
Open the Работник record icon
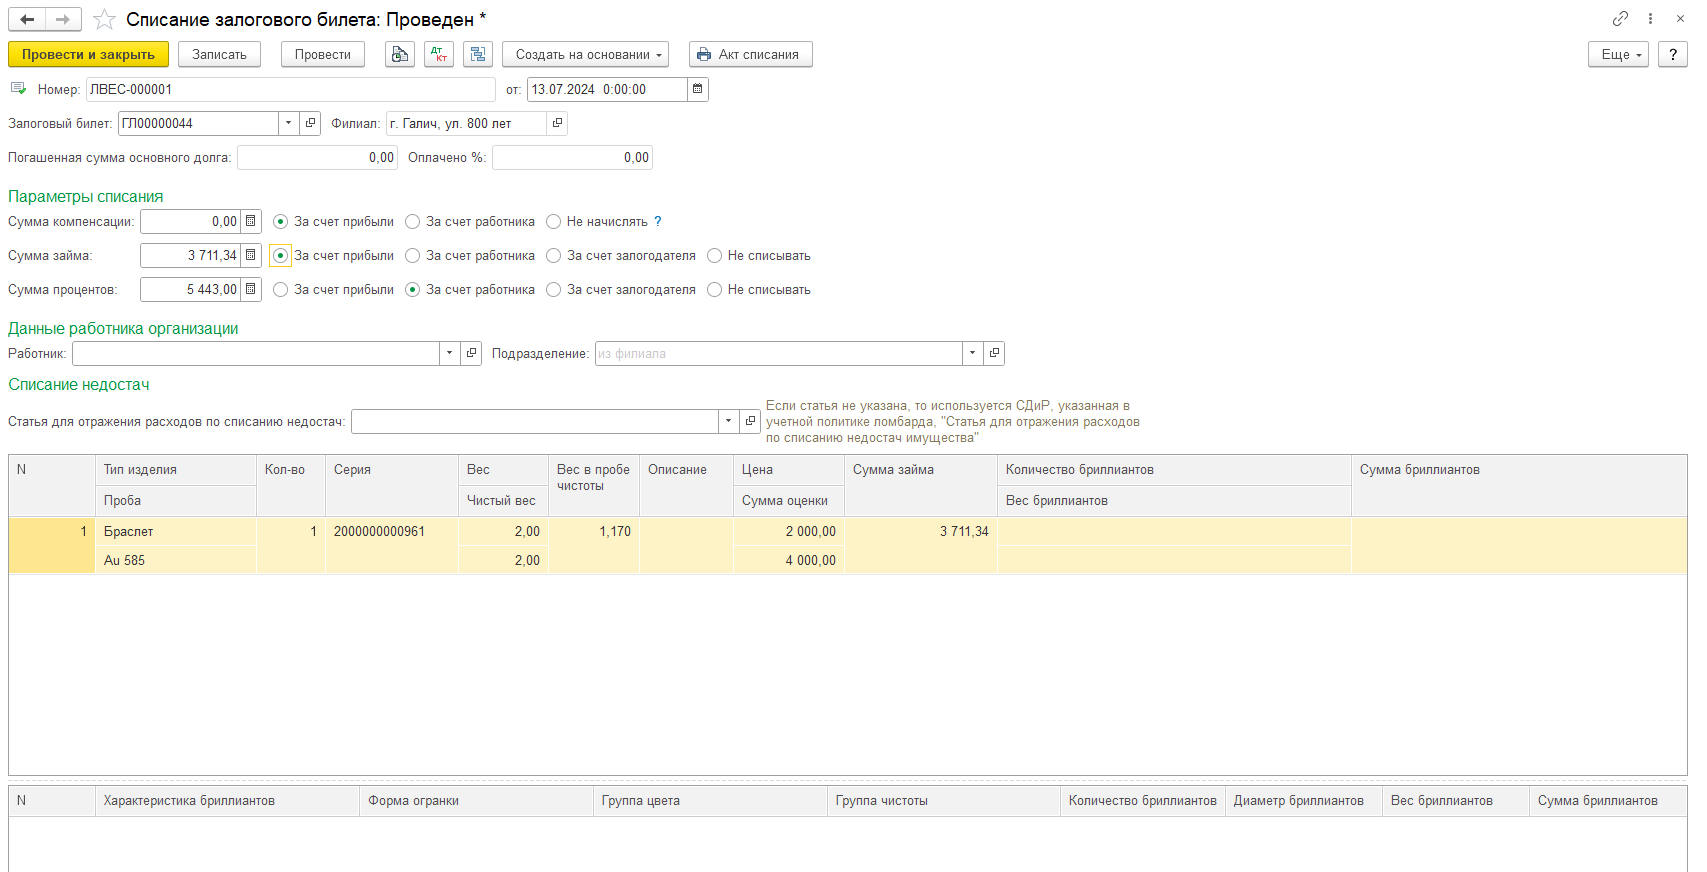coord(471,353)
